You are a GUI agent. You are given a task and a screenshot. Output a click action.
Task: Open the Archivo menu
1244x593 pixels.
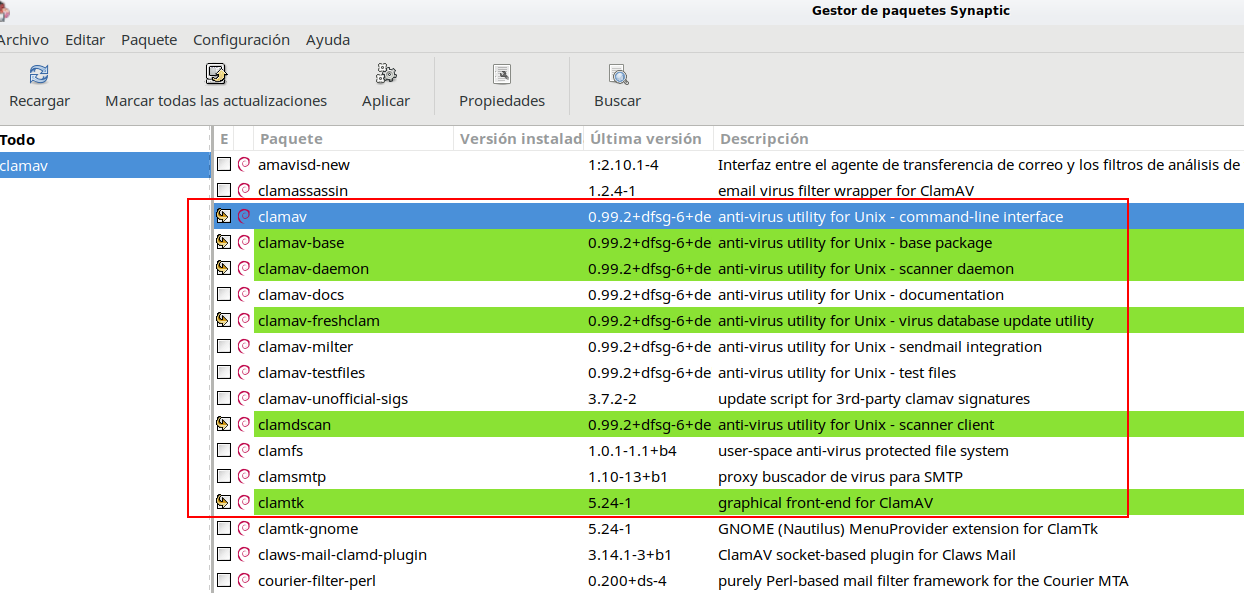click(x=22, y=40)
